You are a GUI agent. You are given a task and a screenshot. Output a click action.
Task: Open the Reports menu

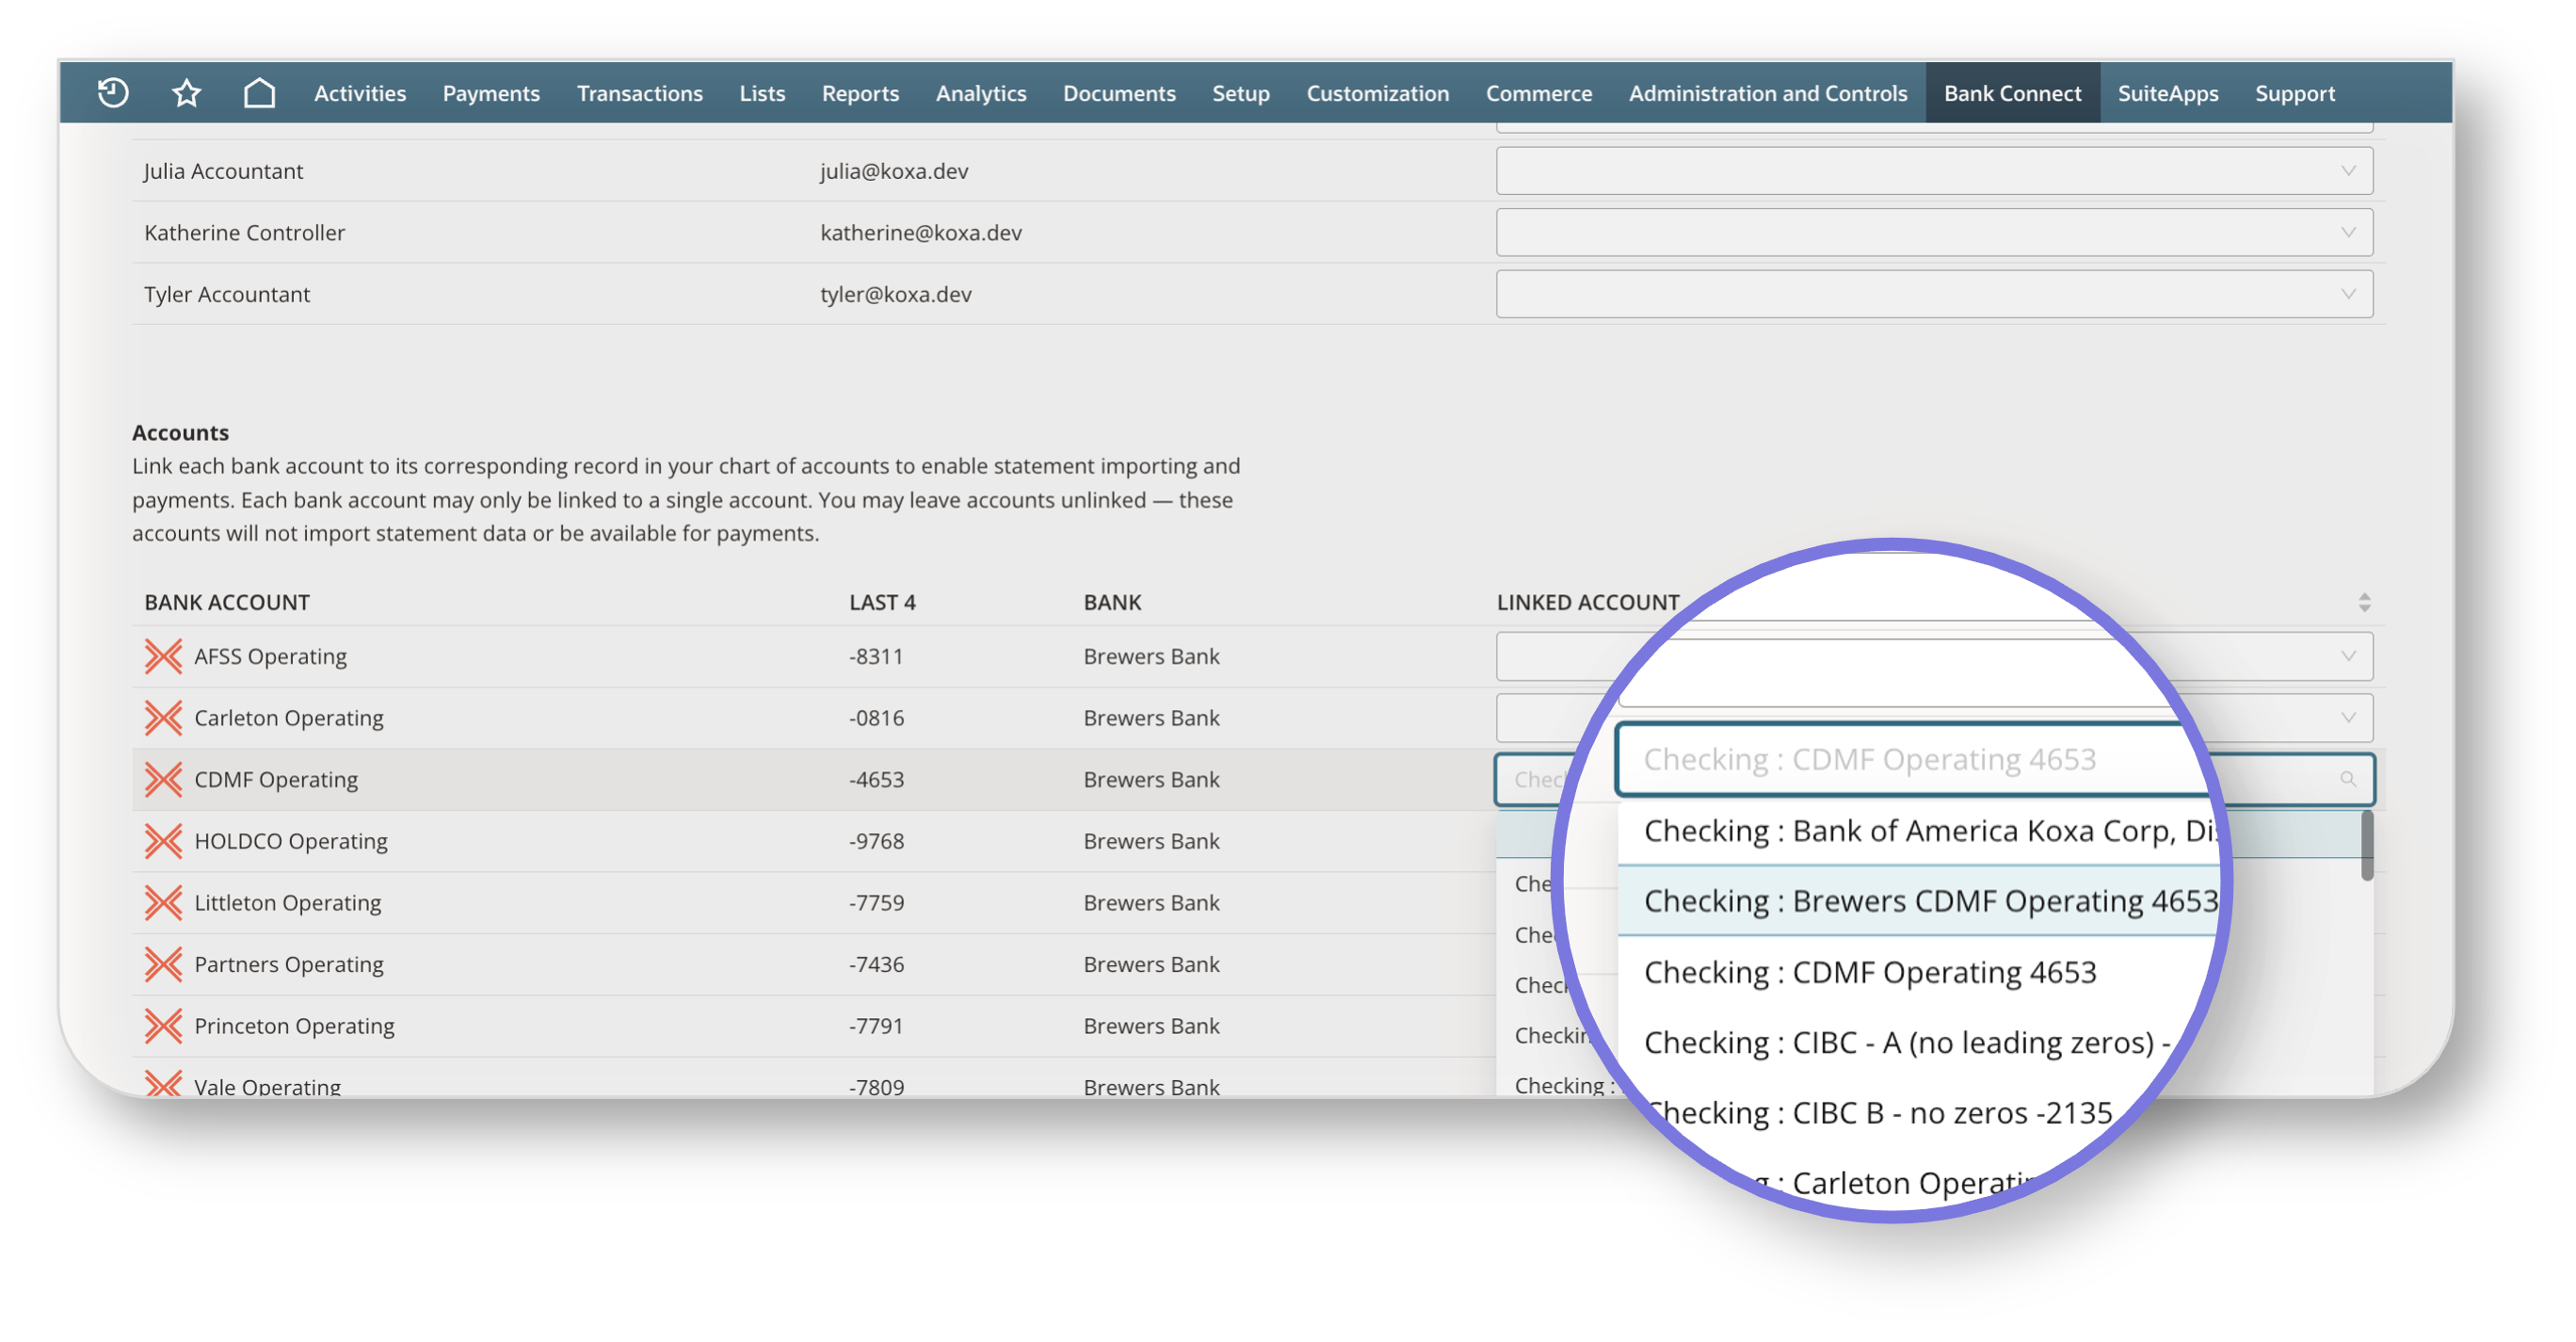[x=860, y=93]
